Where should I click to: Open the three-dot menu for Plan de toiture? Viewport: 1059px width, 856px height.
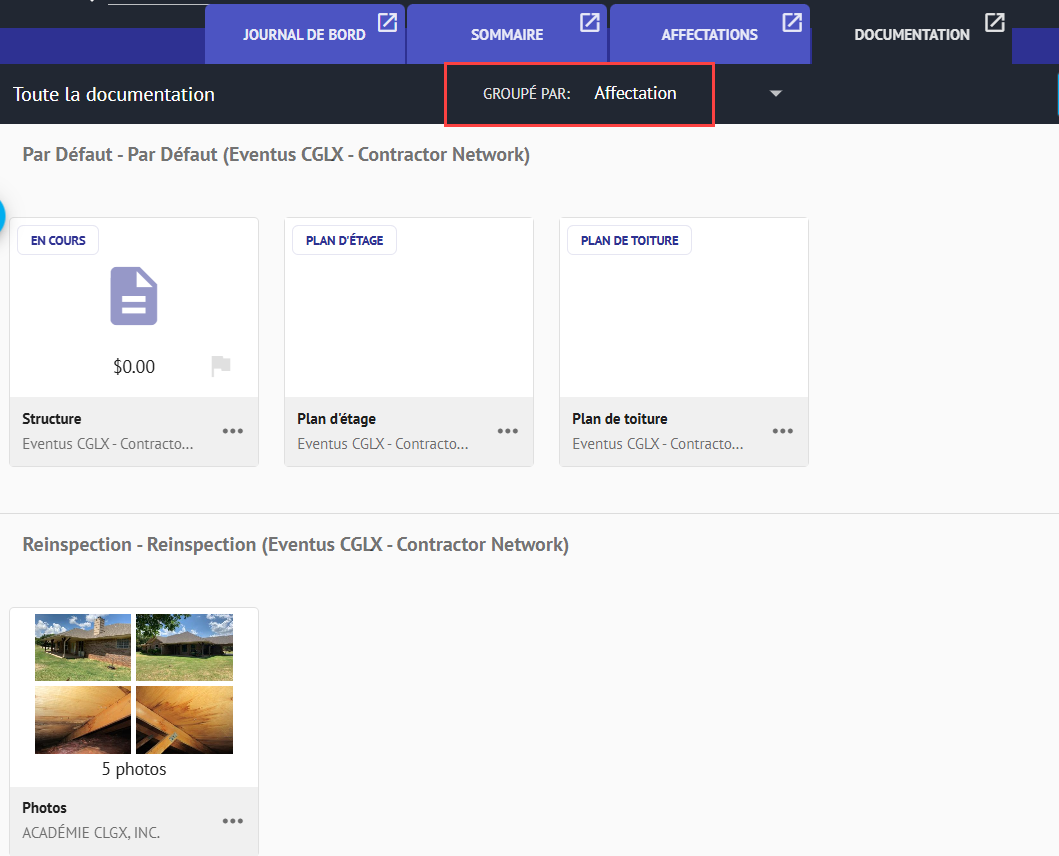pos(783,431)
